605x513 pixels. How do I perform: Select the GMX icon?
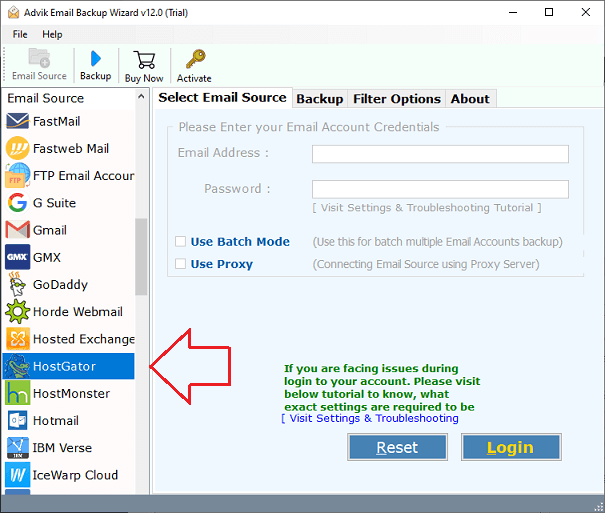[x=17, y=257]
